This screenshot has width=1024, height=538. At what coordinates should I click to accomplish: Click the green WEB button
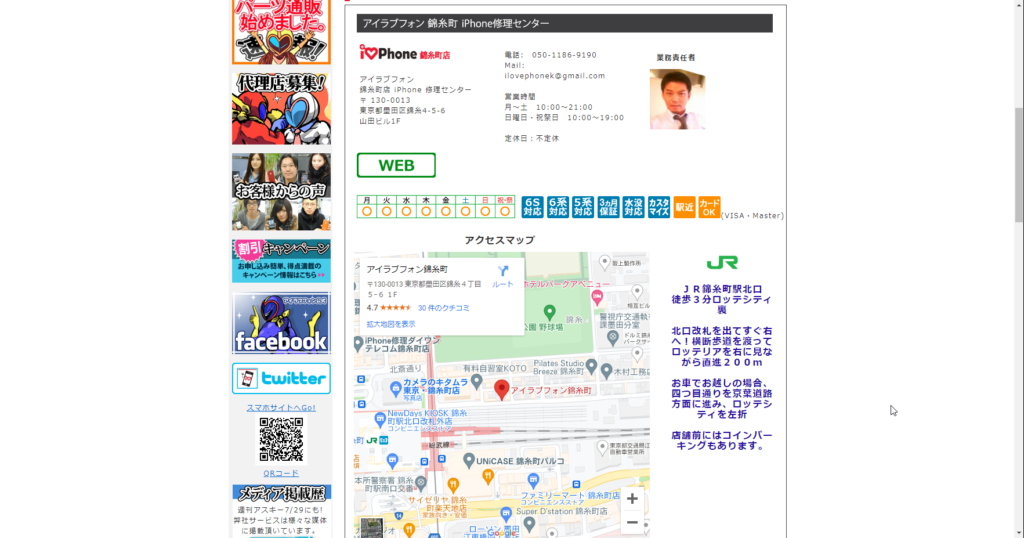[396, 165]
